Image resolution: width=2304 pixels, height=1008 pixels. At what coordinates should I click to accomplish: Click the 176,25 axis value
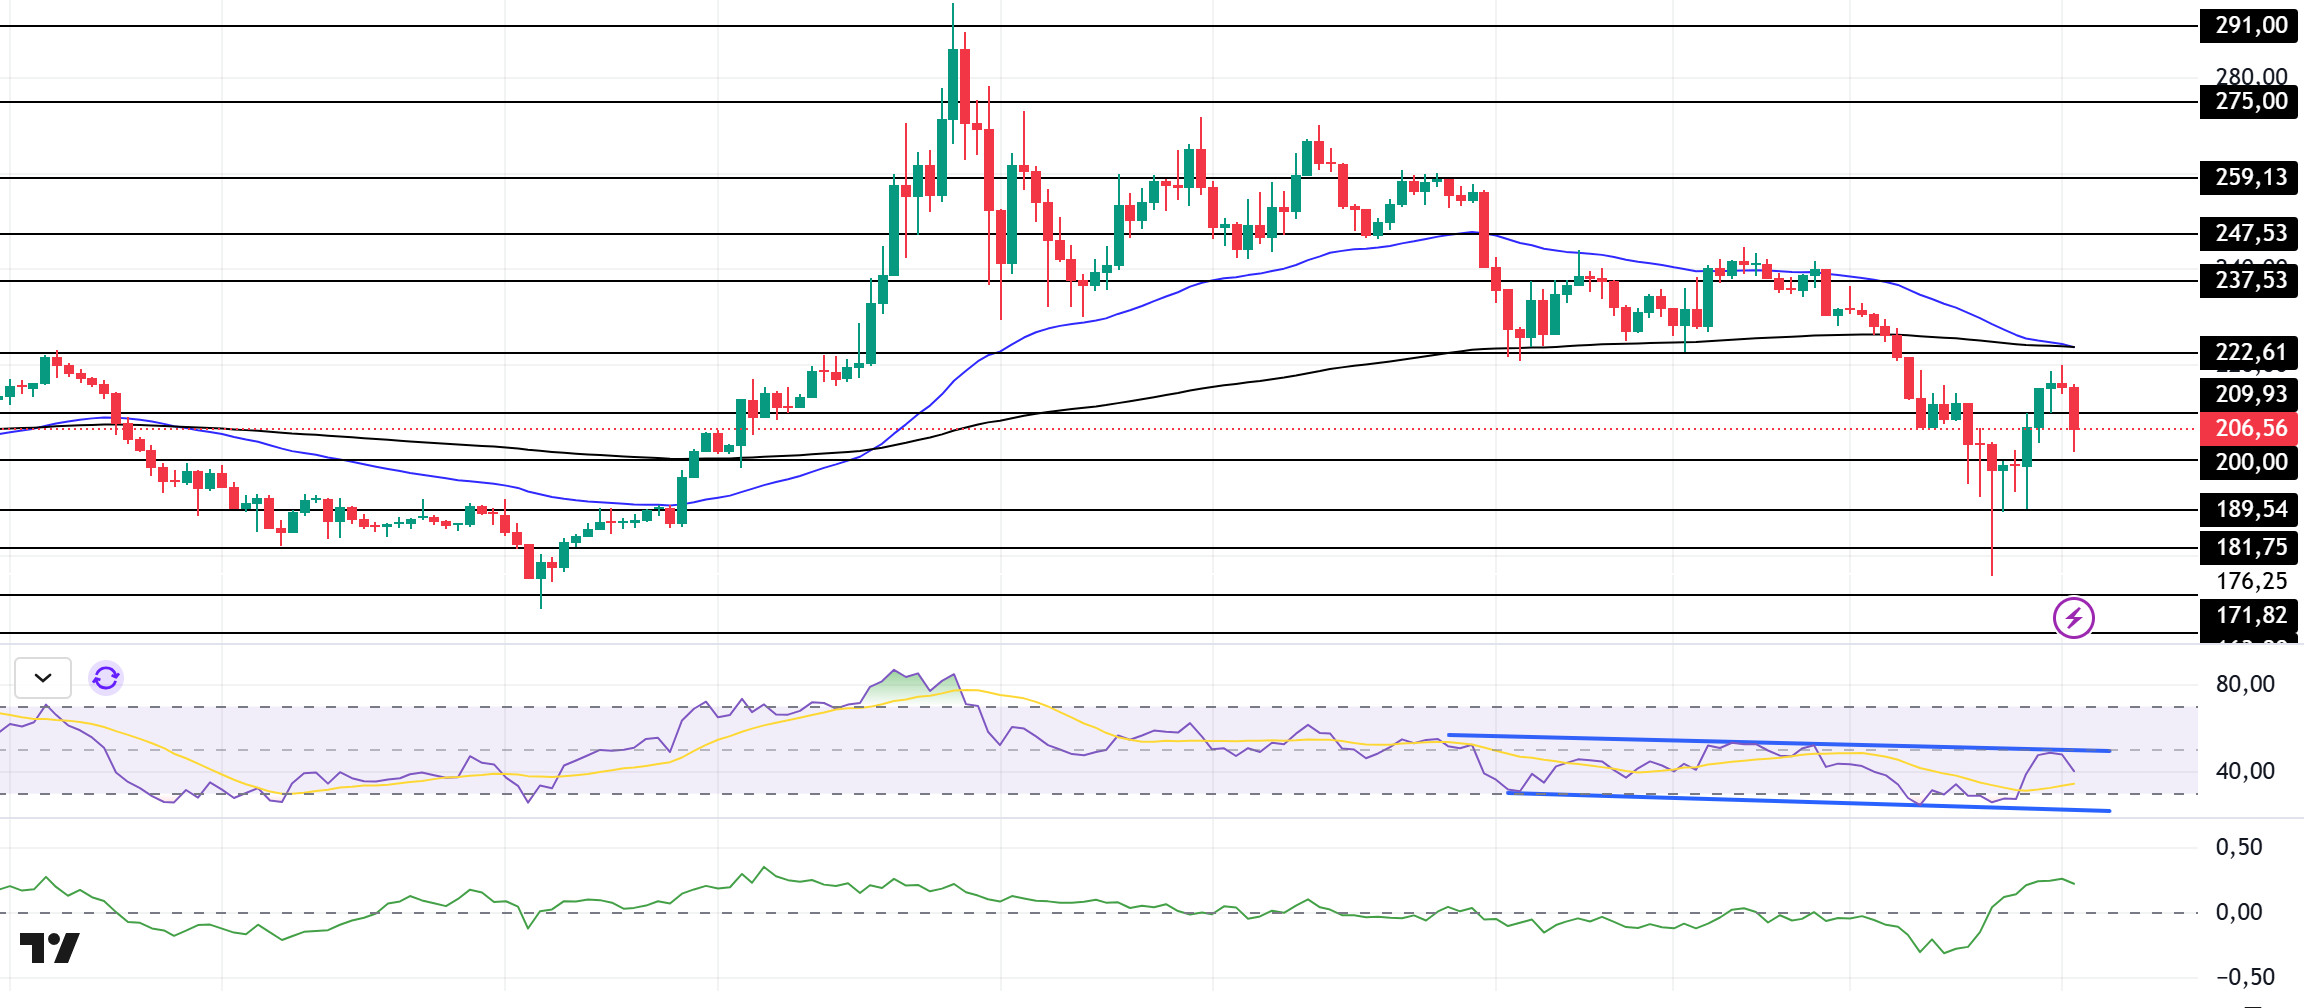(x=2251, y=581)
